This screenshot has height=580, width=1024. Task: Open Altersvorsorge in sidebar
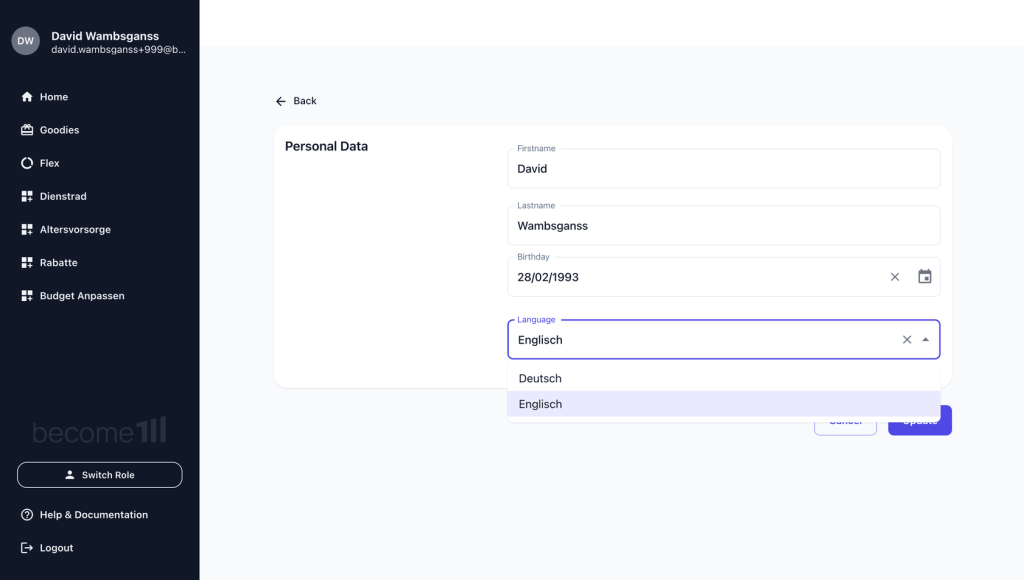75,229
